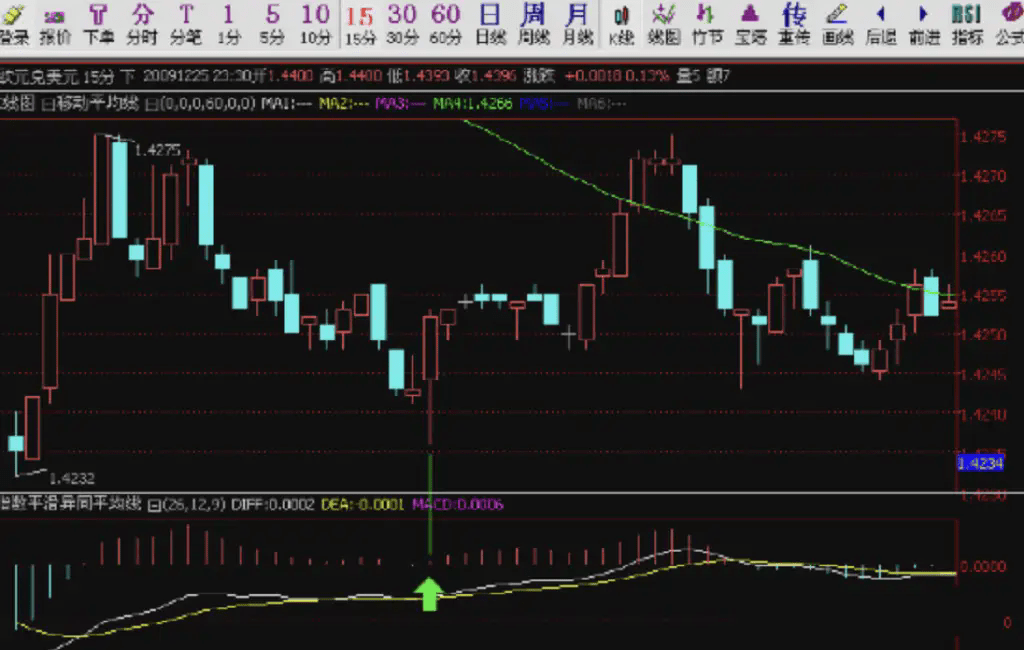Switch to K线 candlestick chart view
The width and height of the screenshot is (1024, 650).
(x=621, y=24)
